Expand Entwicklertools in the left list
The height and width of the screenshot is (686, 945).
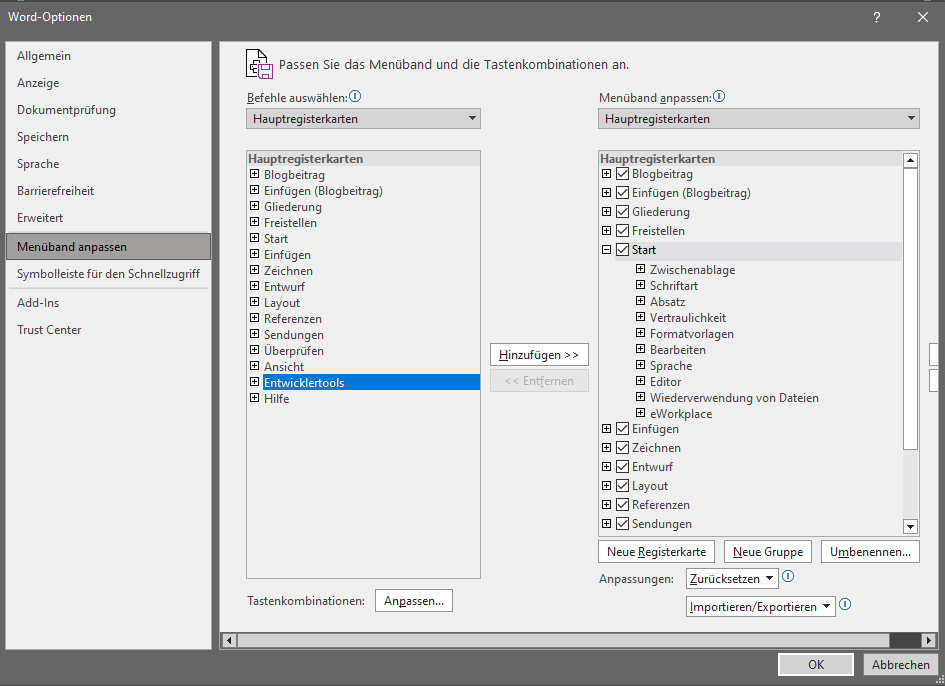255,383
